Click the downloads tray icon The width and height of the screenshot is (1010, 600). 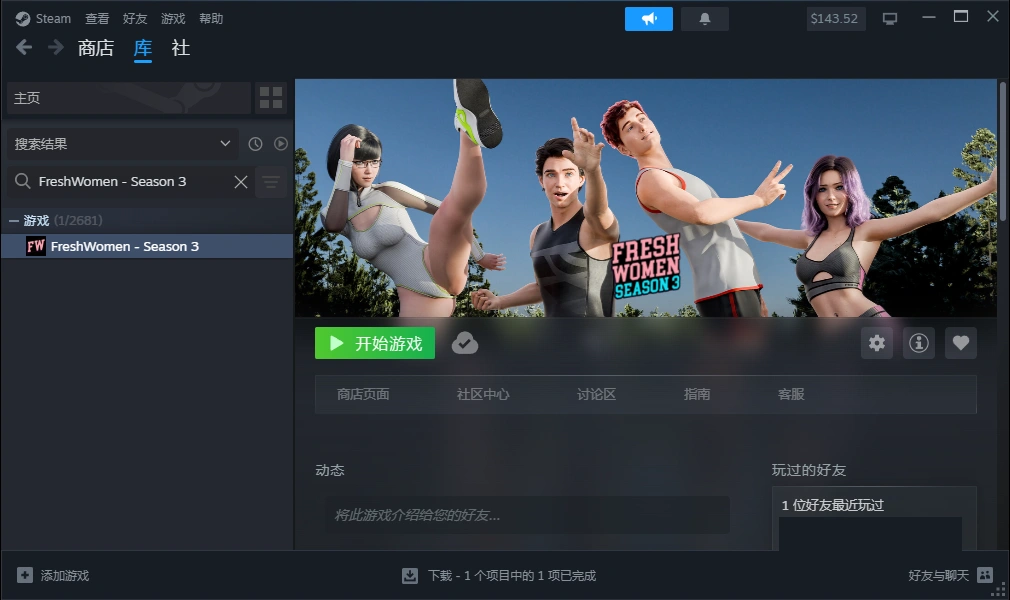tap(410, 576)
